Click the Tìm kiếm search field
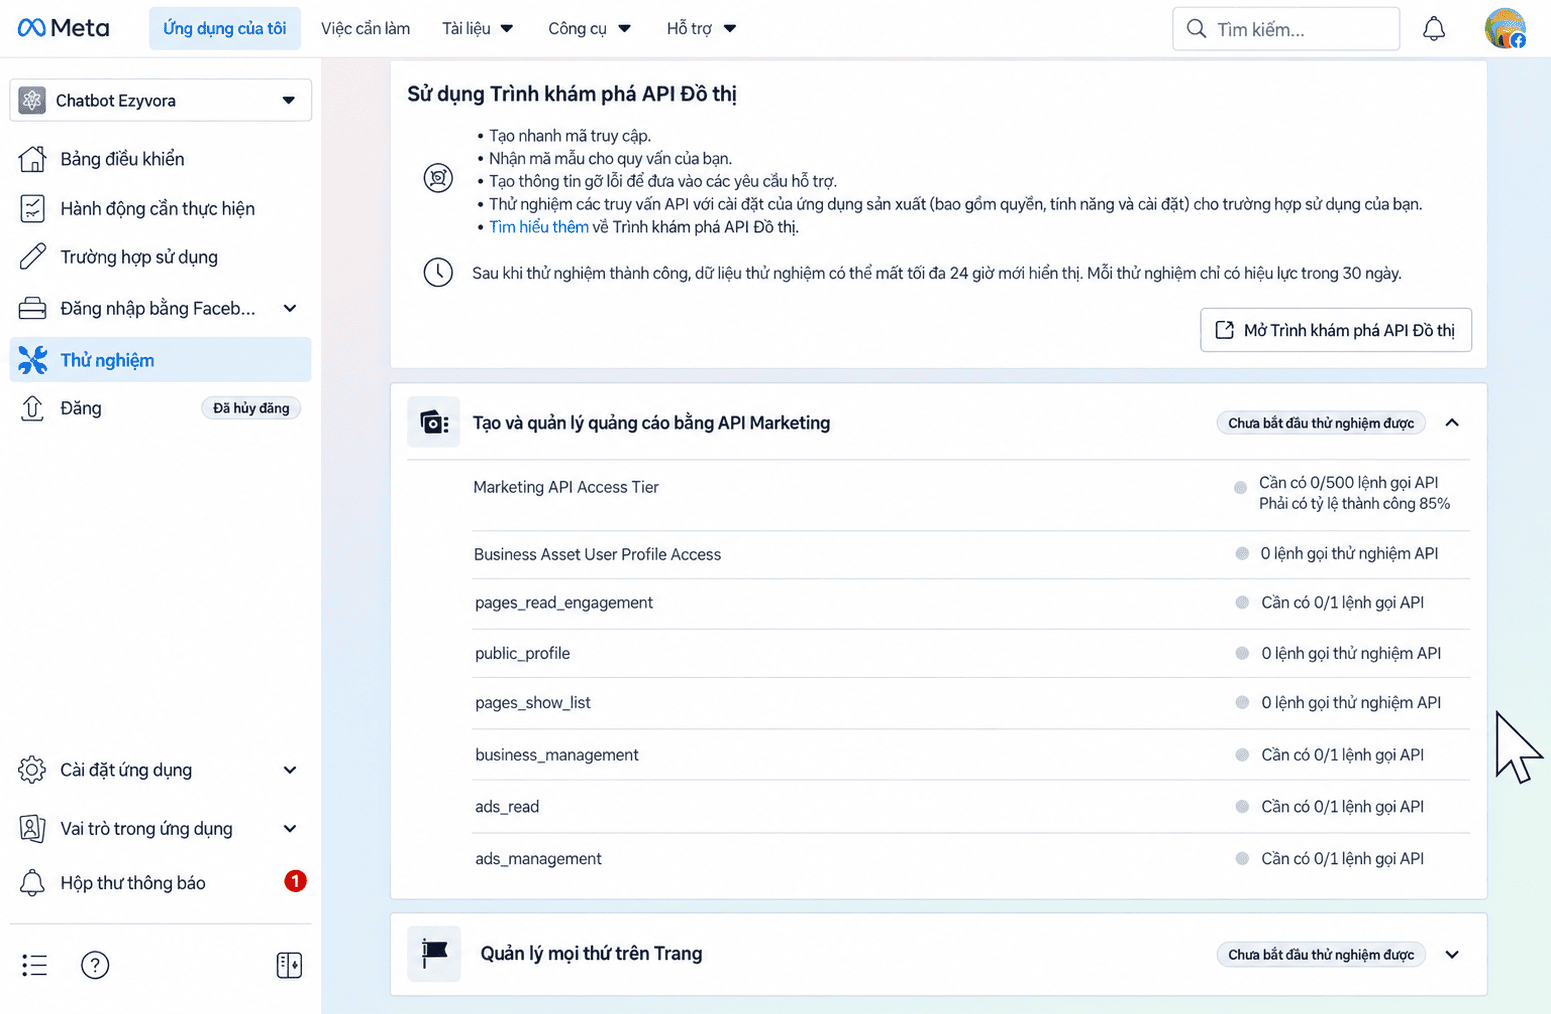 [1286, 29]
